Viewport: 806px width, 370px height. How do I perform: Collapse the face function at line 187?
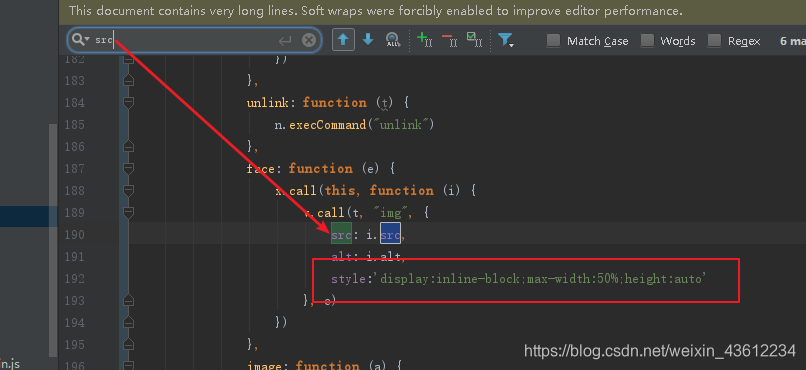[129, 169]
